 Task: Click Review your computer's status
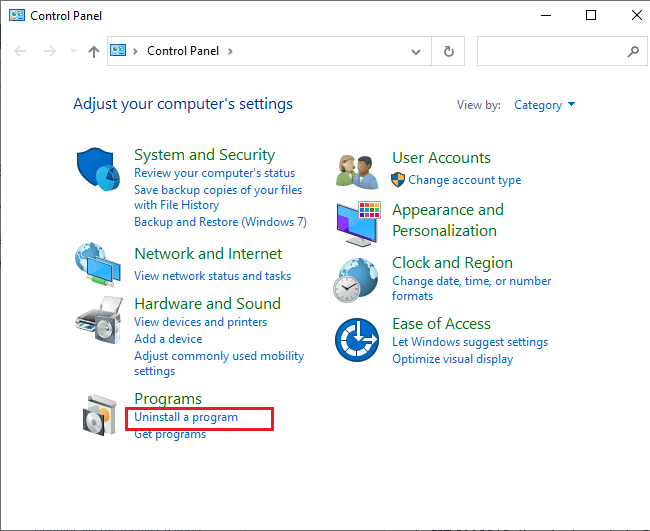coord(214,173)
